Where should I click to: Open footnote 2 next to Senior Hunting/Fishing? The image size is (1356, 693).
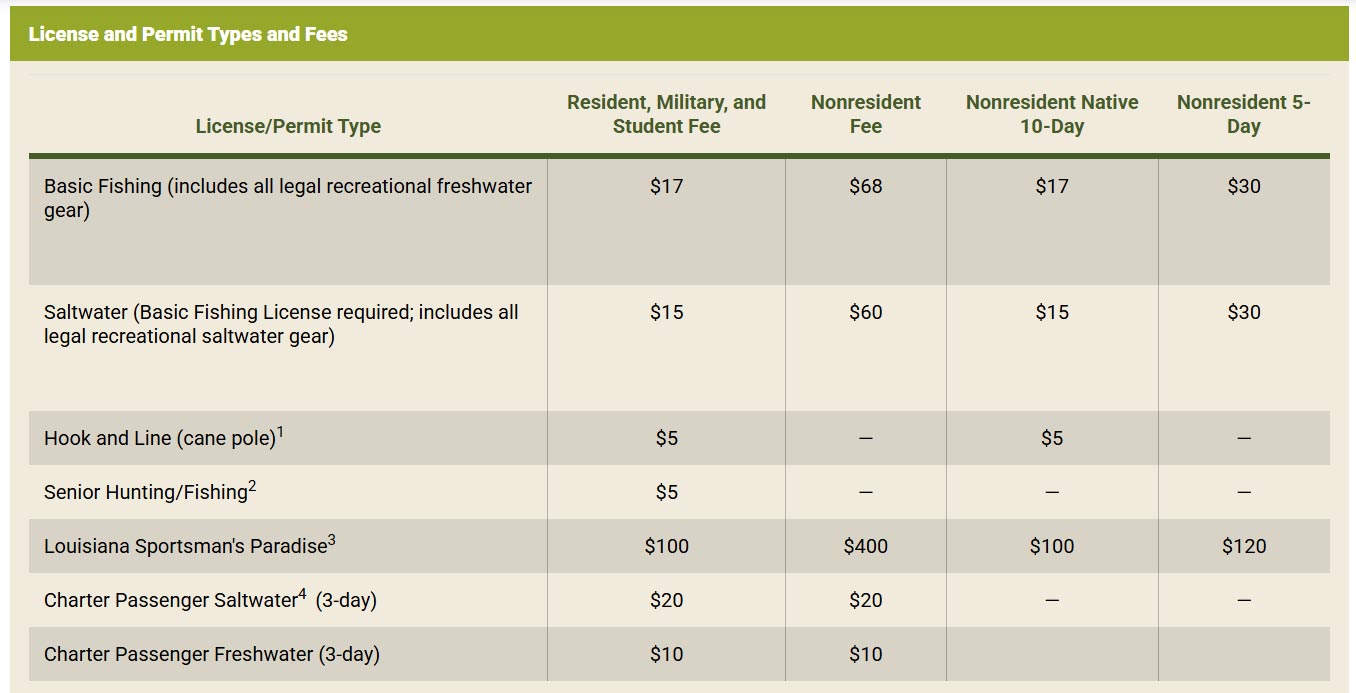point(253,486)
